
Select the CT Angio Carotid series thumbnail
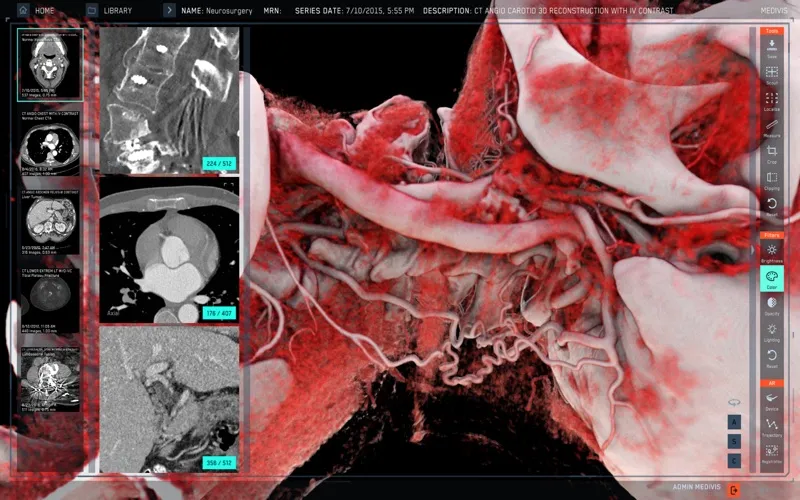(49, 64)
